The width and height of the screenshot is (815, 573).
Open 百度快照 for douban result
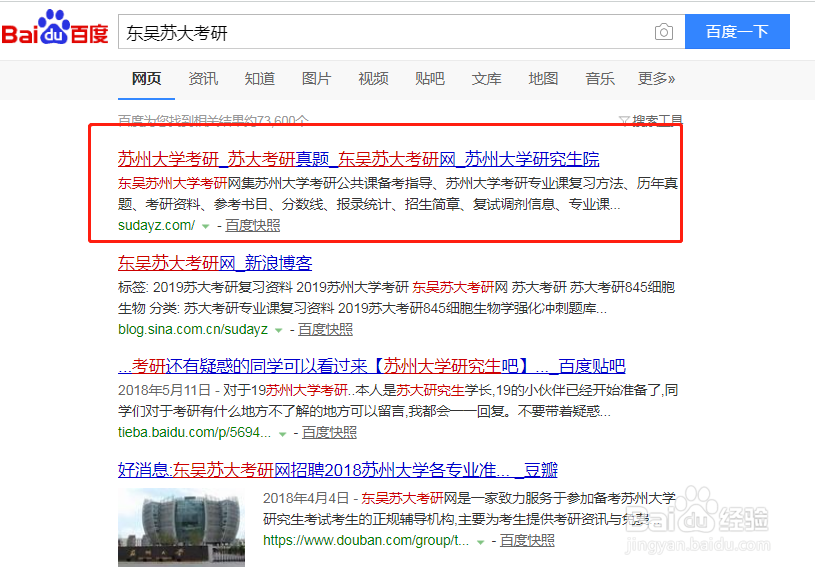coord(527,540)
